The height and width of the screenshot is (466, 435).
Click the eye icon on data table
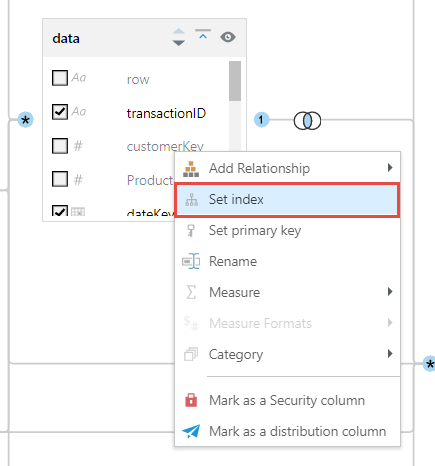click(x=228, y=37)
